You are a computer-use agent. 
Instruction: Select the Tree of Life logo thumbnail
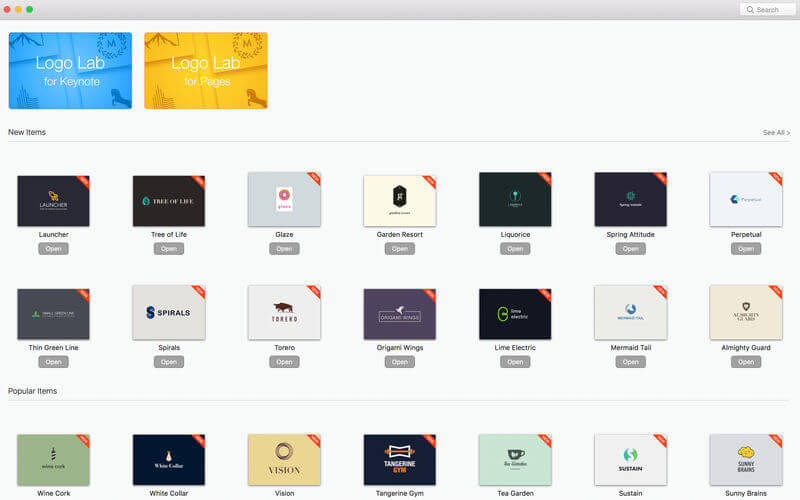coord(169,201)
